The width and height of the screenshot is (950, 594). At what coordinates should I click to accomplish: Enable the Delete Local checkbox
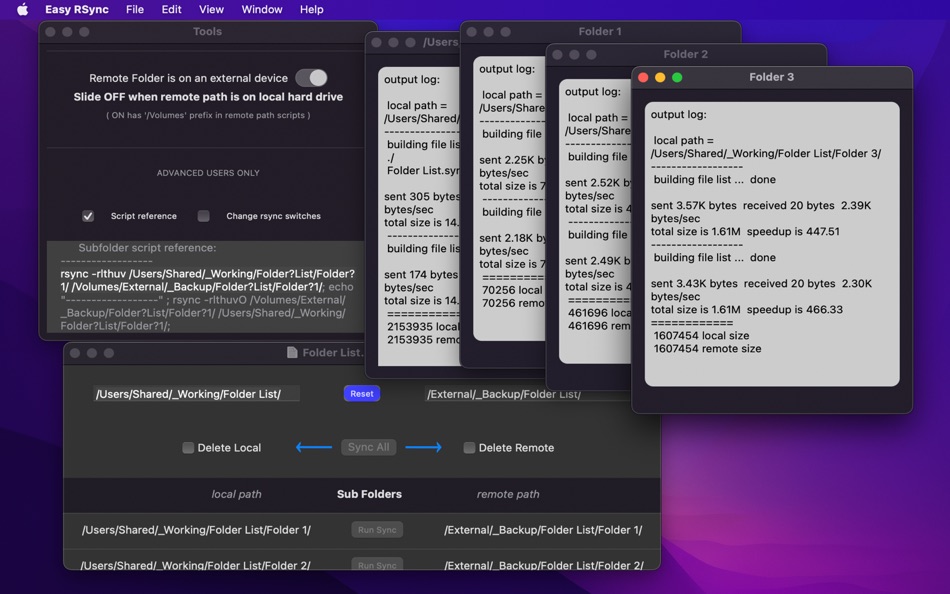(188, 447)
